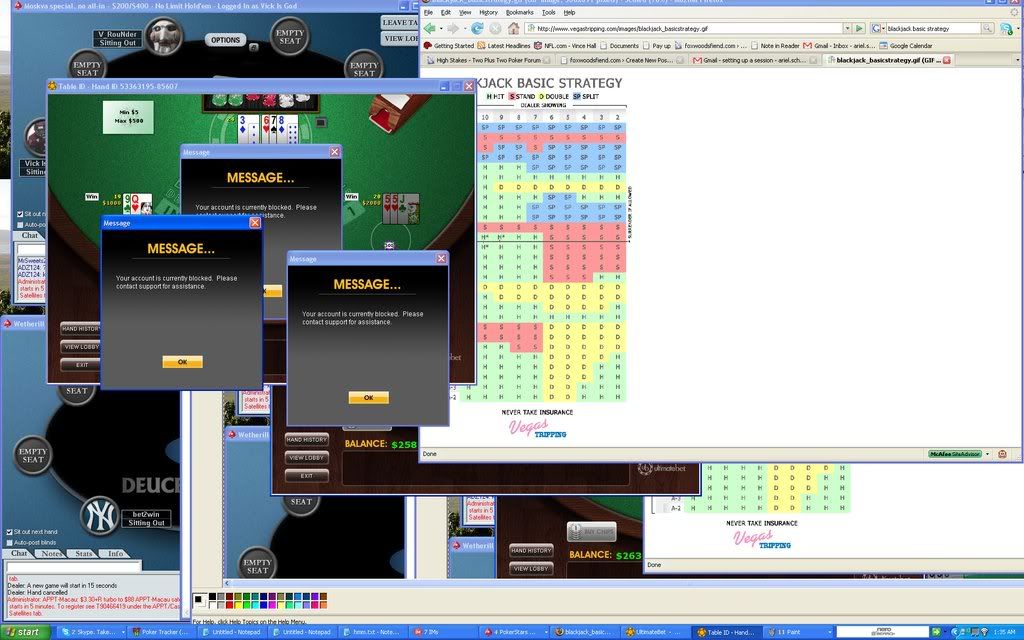
Task: Enable the 'Auto-post blinds' checkbox at bottom left
Action: tap(8, 542)
